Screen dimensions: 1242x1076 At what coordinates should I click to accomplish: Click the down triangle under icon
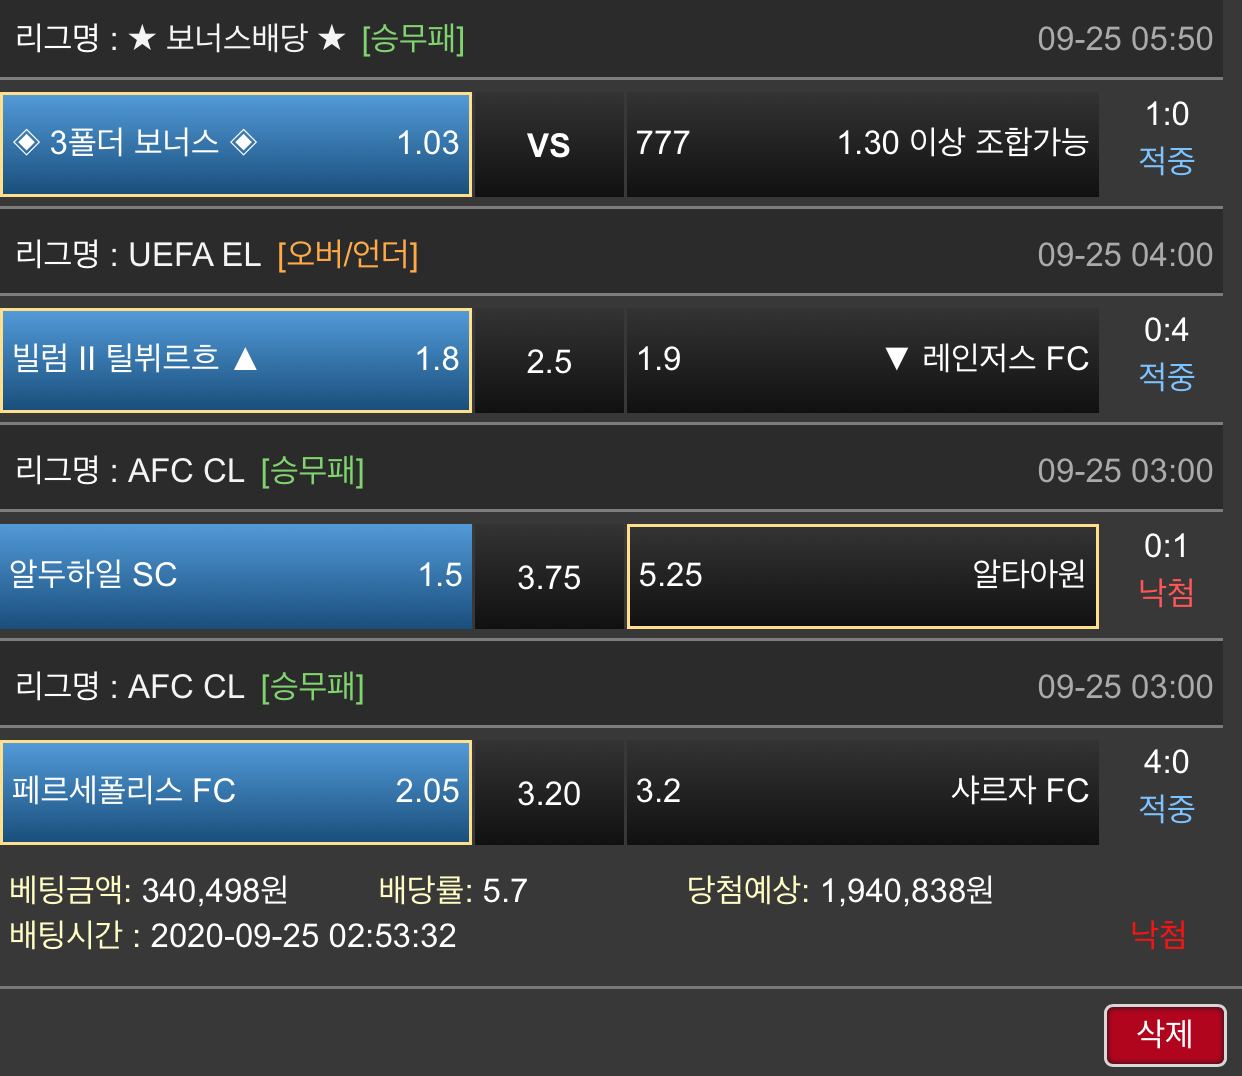point(896,359)
